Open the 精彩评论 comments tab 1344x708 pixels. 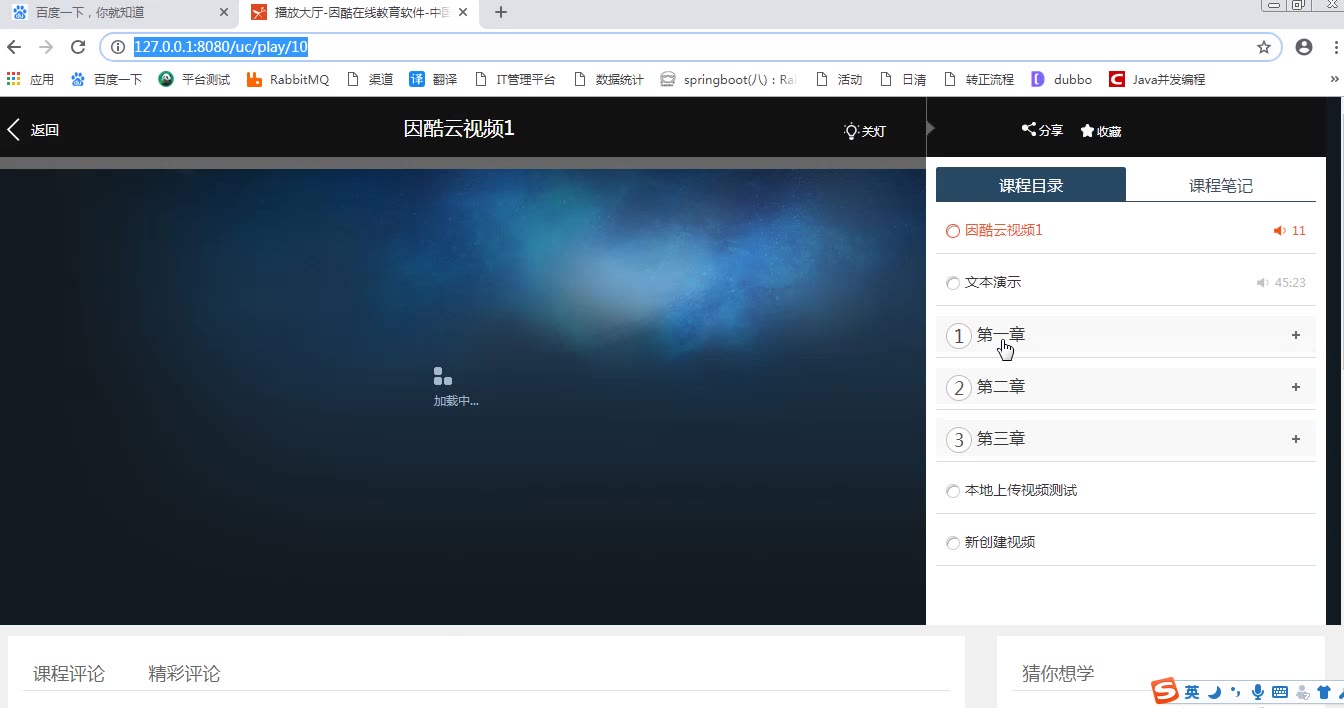184,674
